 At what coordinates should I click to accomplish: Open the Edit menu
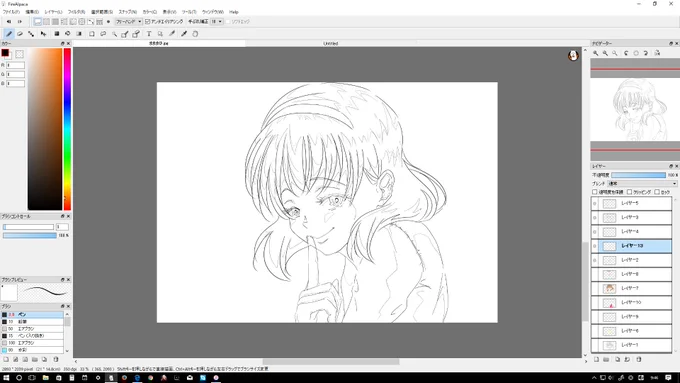32,12
